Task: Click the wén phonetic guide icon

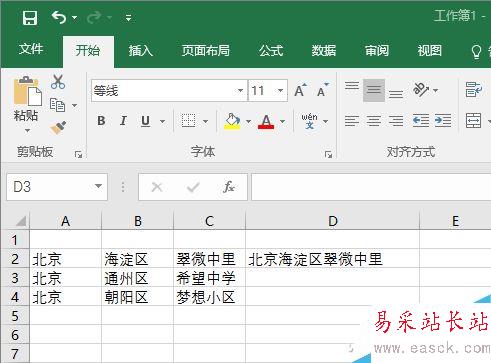Action: pos(309,121)
